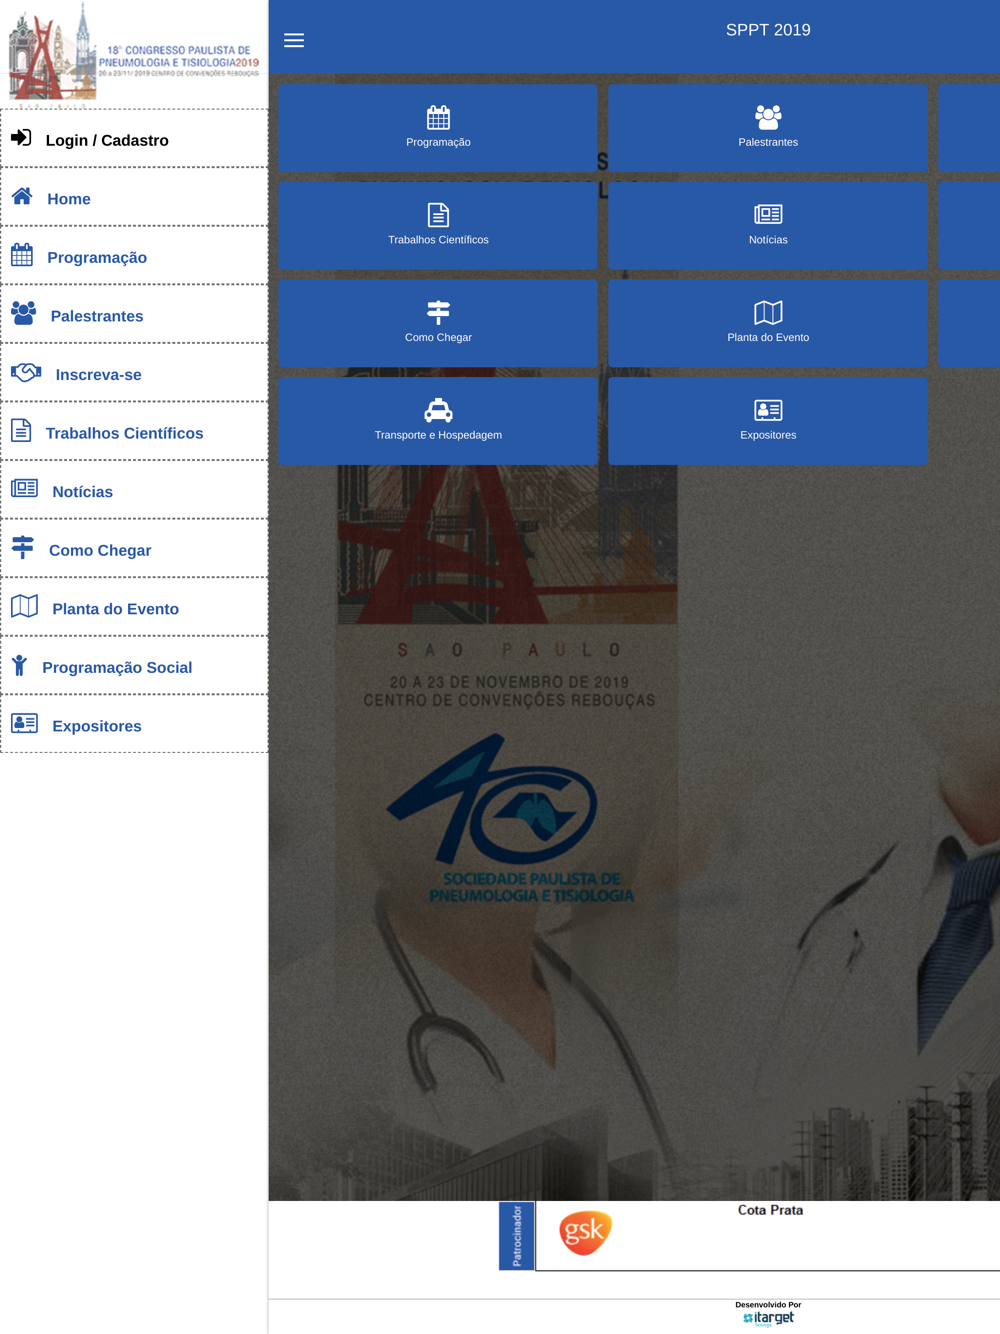Open Programação in the sidebar menu
Screen dimensions: 1000x1334
coord(134,256)
